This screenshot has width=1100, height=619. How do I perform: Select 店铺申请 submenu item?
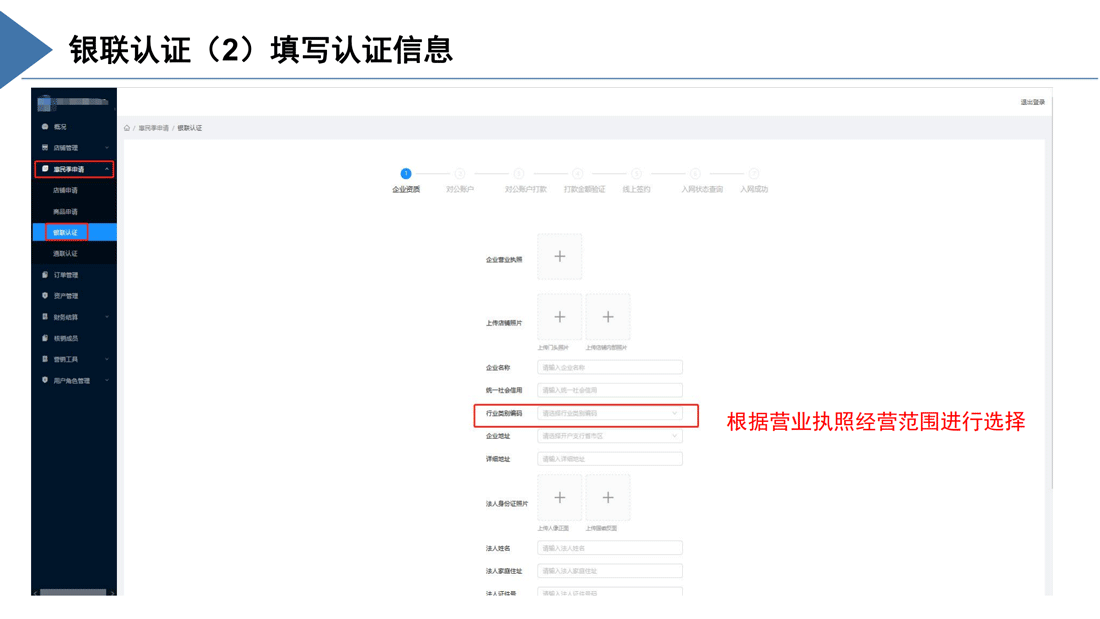coord(65,190)
